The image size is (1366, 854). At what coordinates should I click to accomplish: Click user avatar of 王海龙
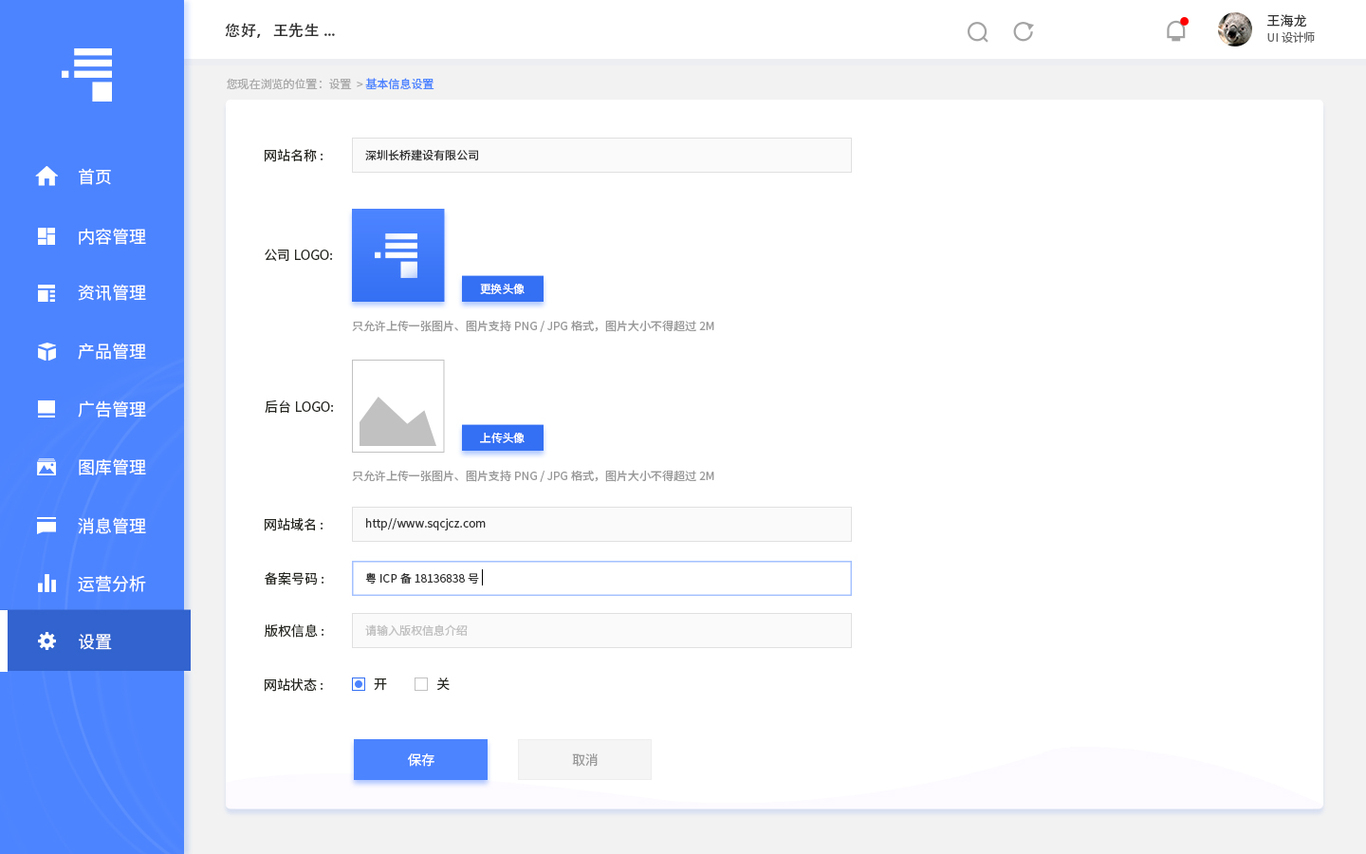(1235, 30)
